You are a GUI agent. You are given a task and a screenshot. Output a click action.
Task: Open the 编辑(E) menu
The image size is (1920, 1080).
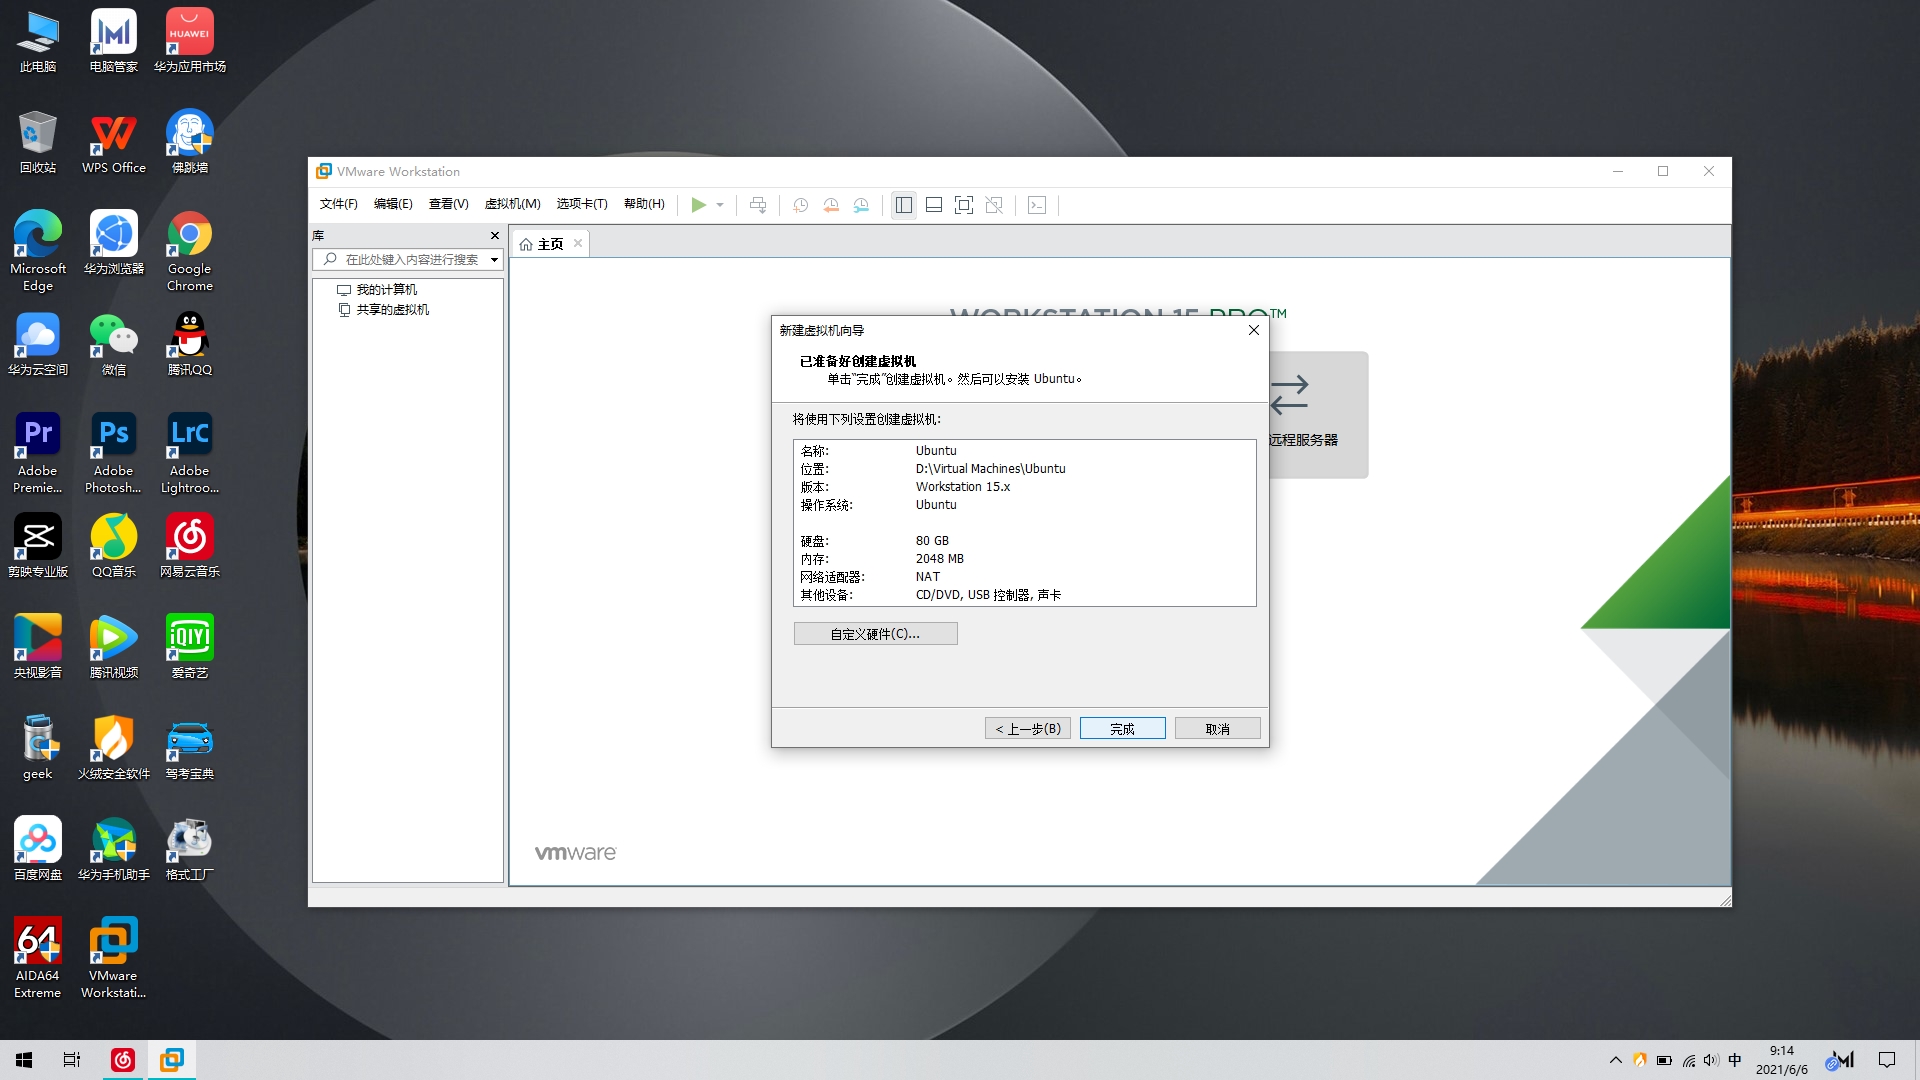pos(393,204)
